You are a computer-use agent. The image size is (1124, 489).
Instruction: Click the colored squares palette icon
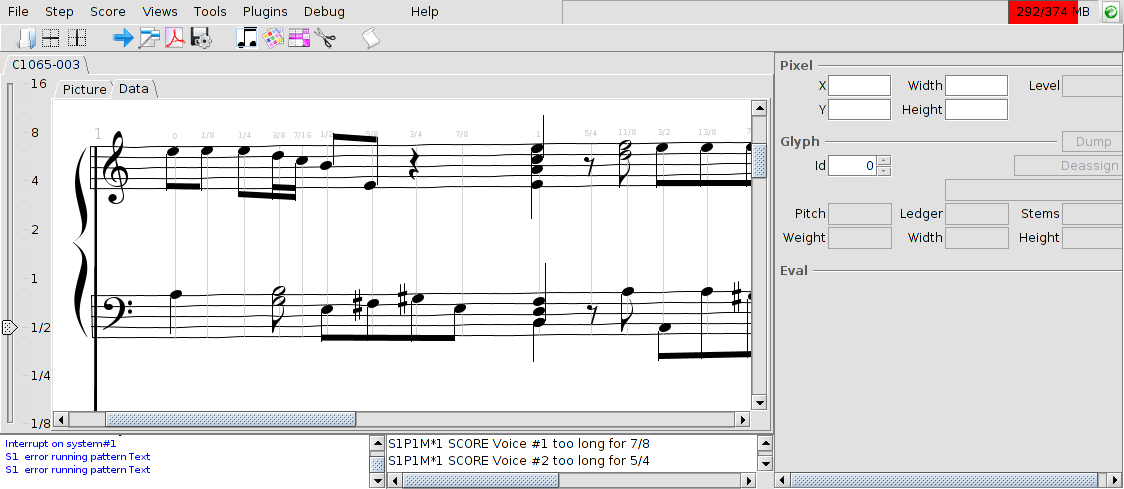(272, 38)
